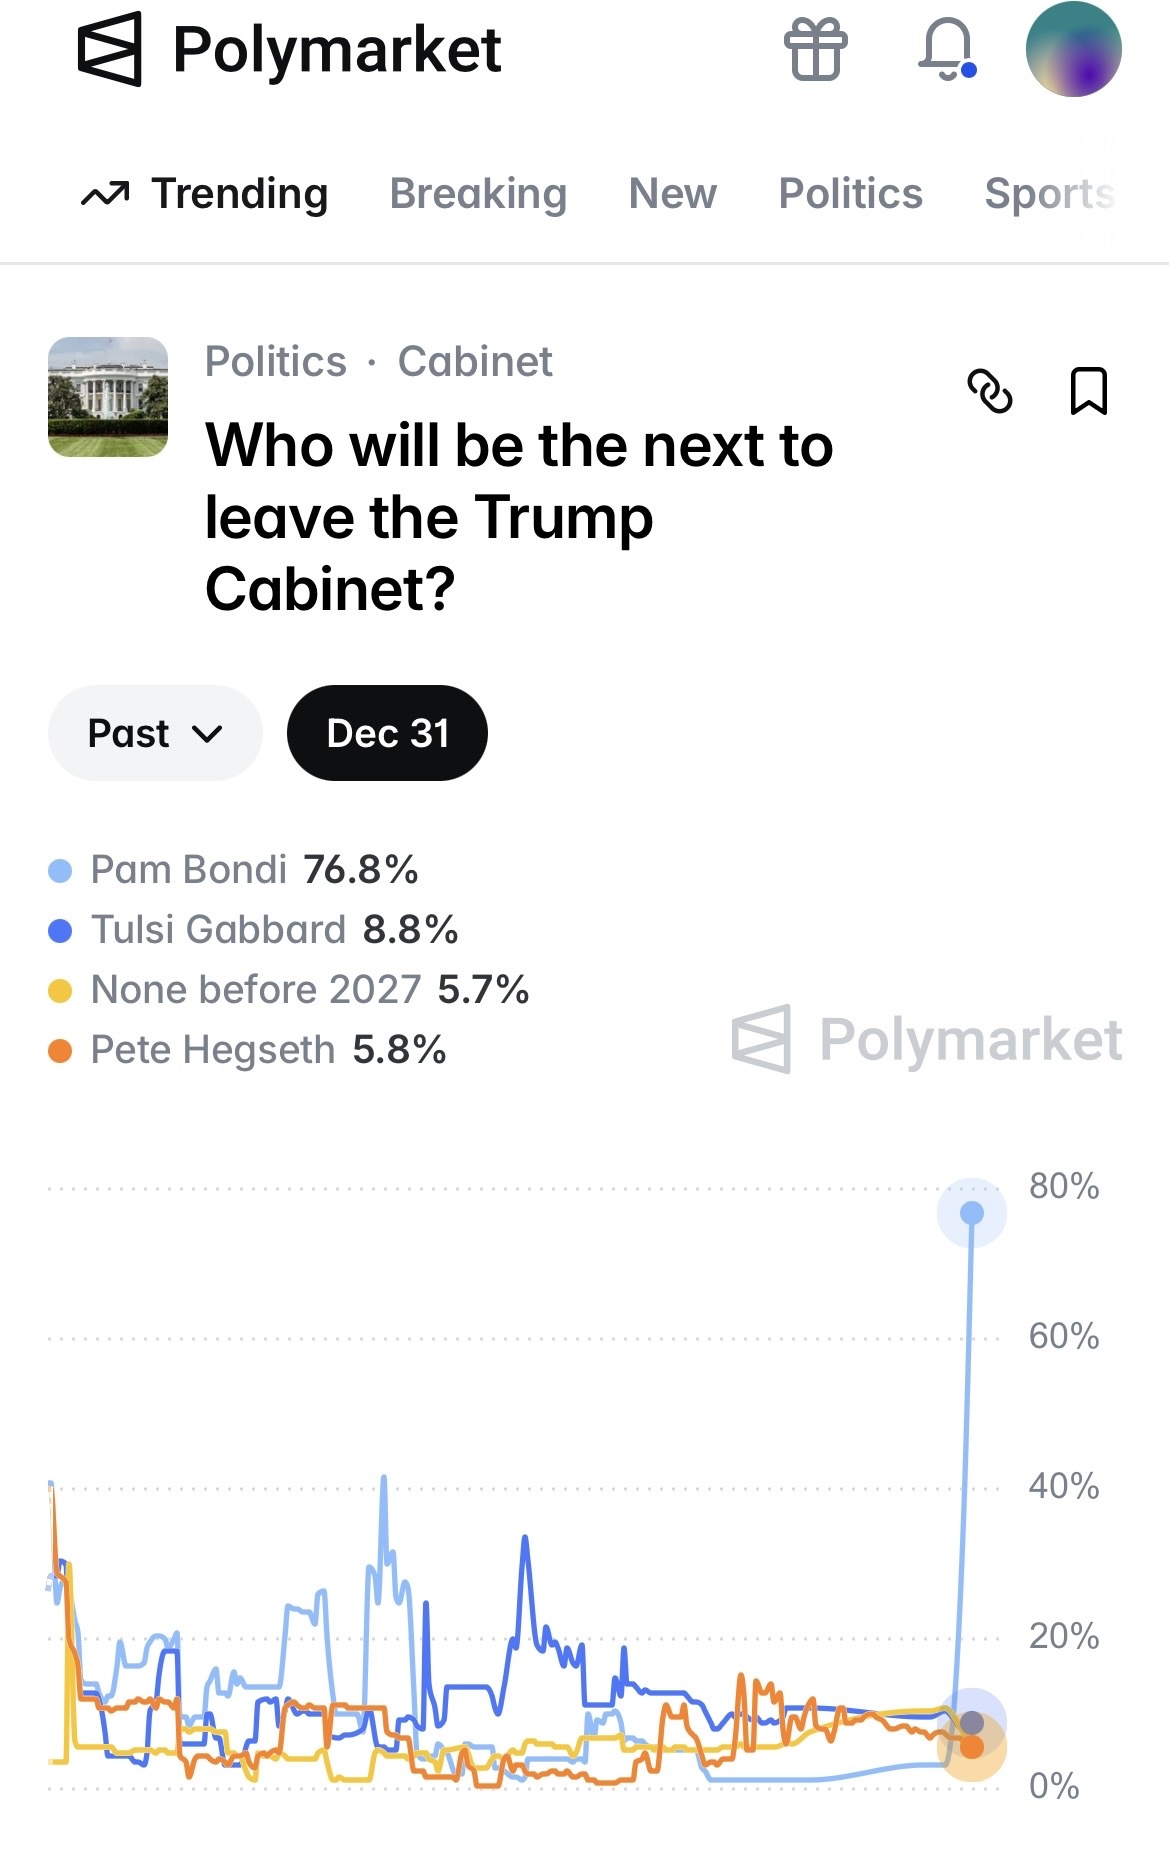The image size is (1169, 1862).
Task: Switch to the Breaking tab
Action: click(478, 194)
